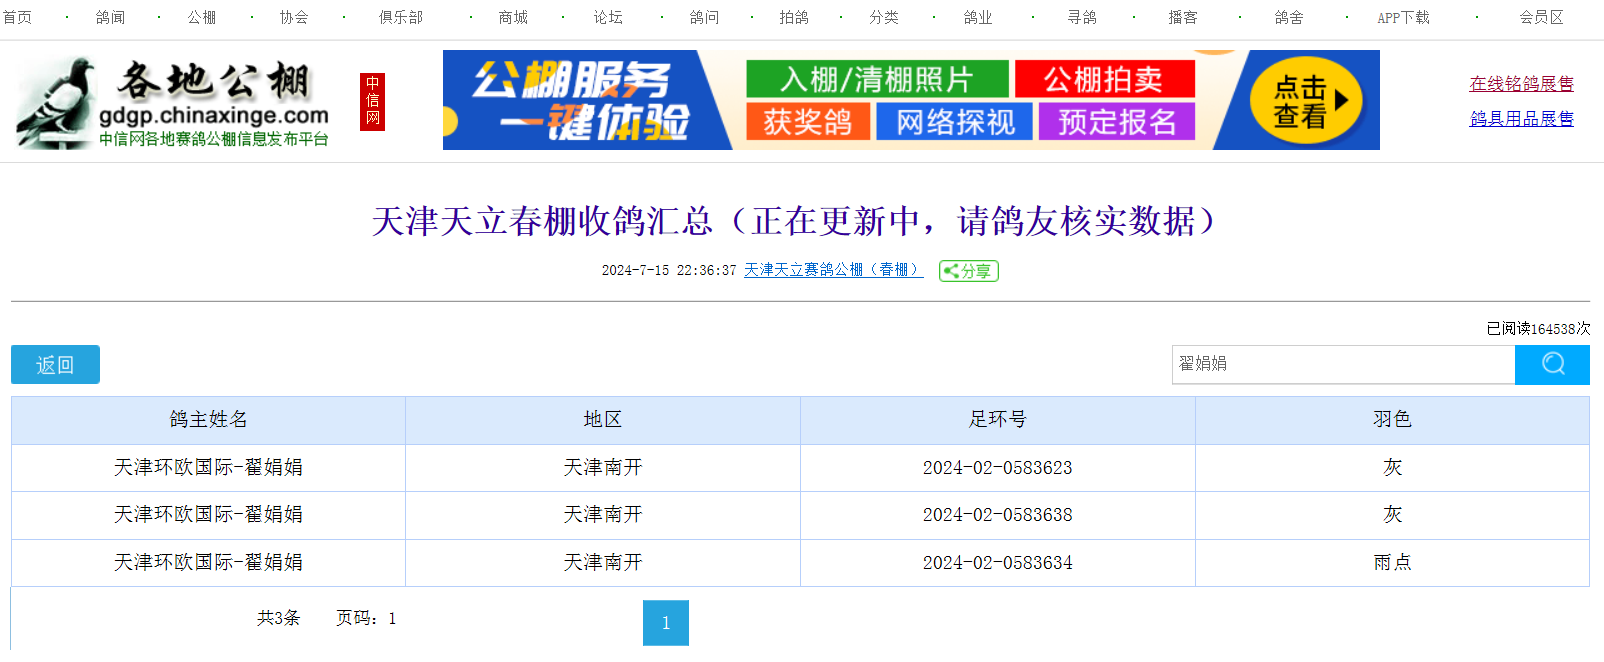Open the 在线铭鸽展售 link
The image size is (1604, 662).
tap(1520, 84)
